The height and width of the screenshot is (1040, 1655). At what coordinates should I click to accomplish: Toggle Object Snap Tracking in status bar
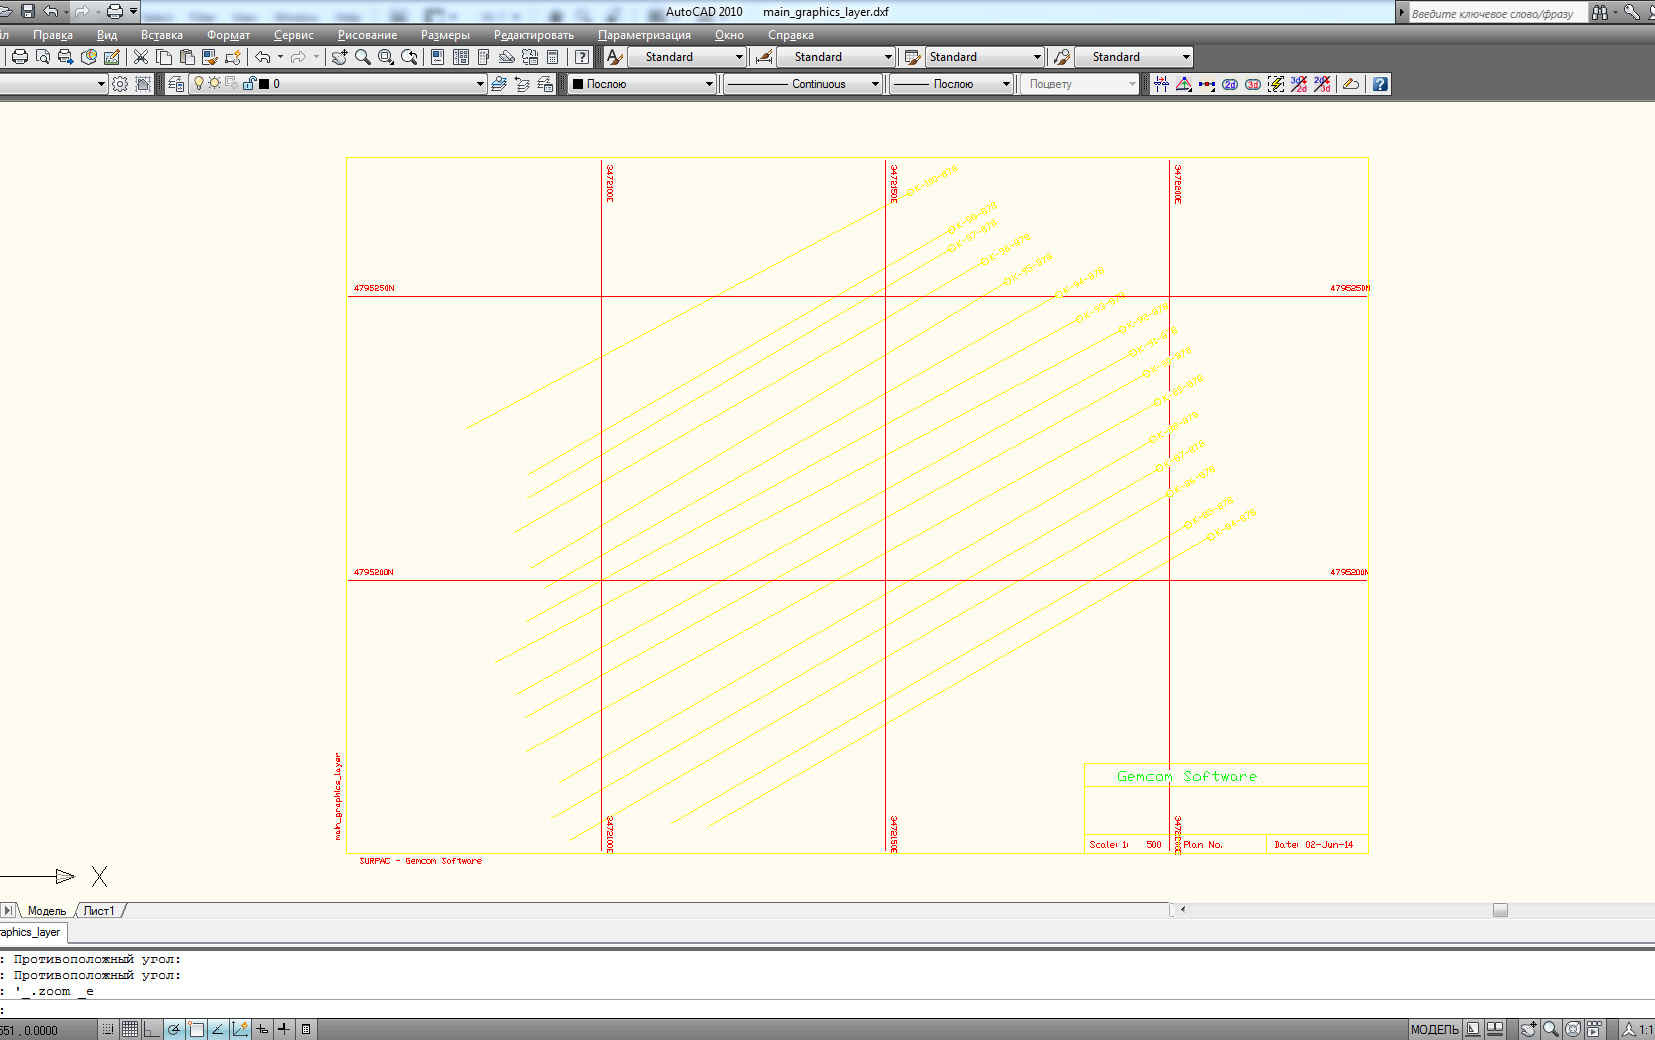[218, 1029]
